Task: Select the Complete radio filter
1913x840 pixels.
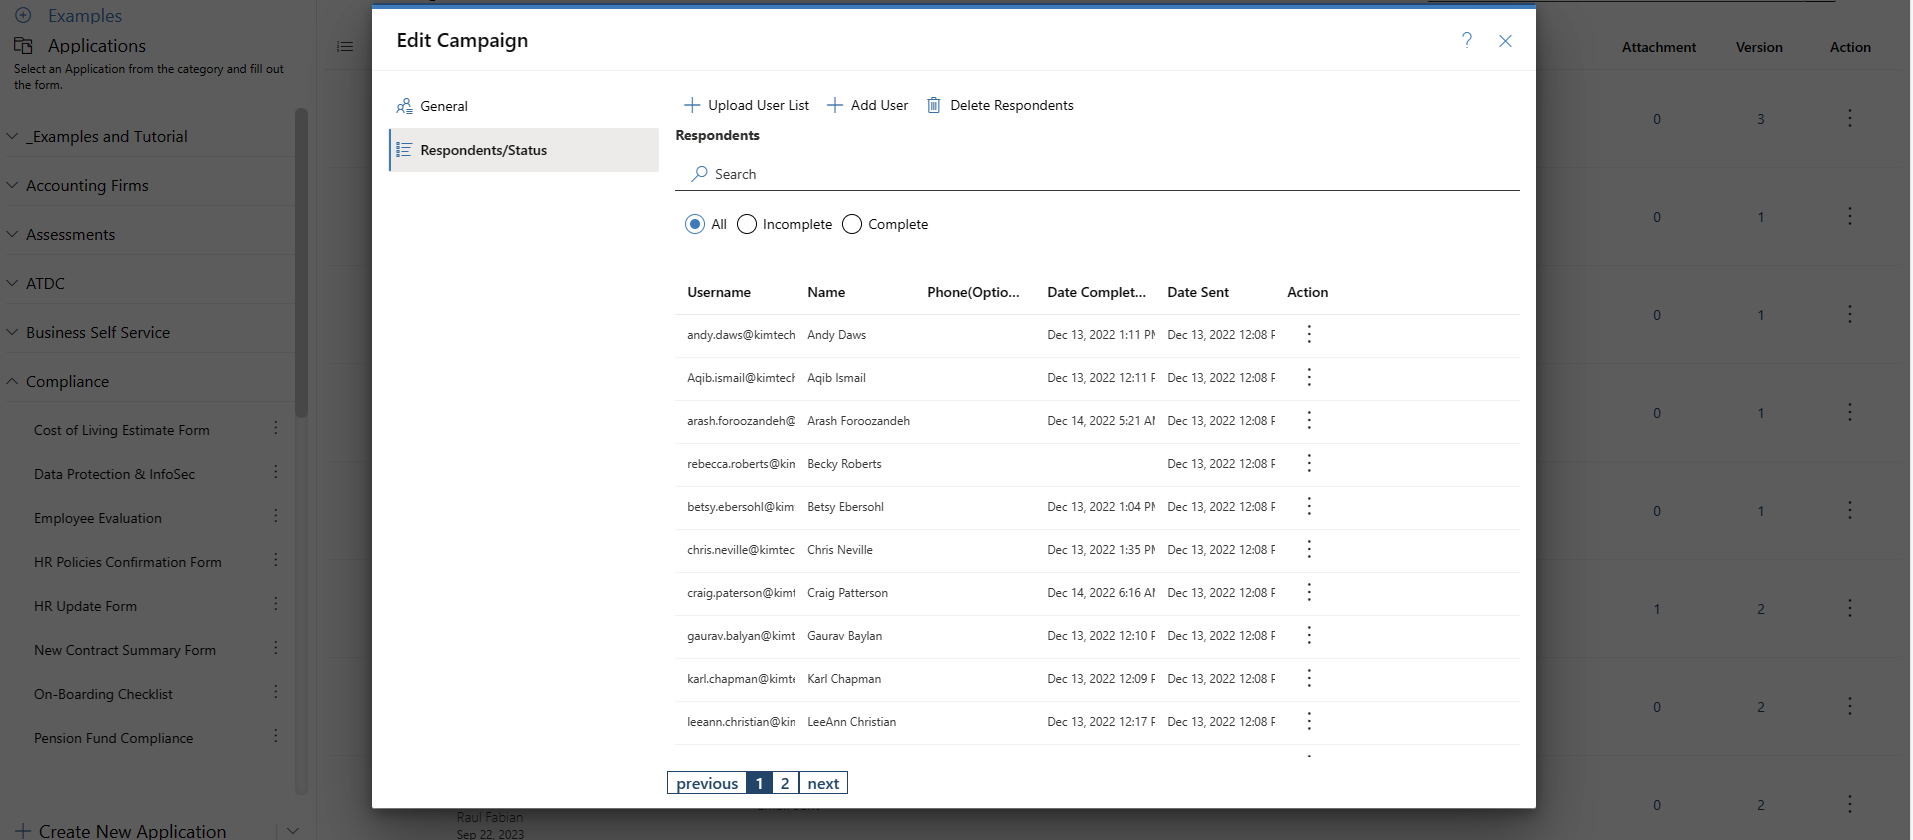Action: click(x=852, y=224)
